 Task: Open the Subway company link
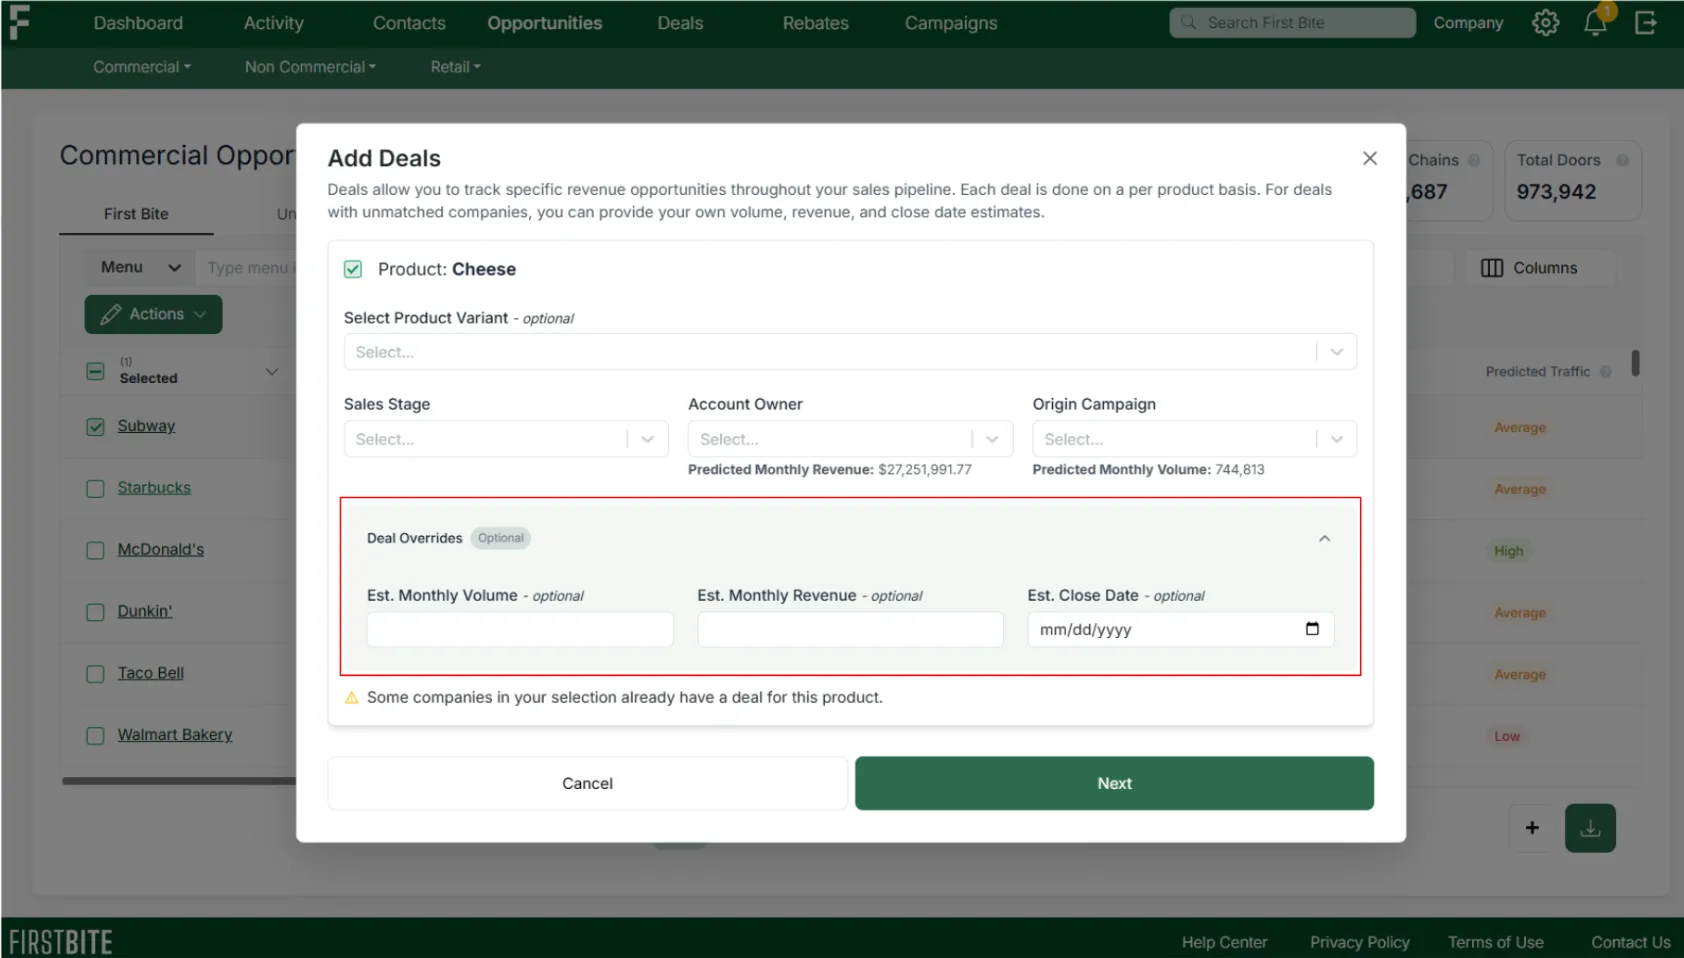coord(146,426)
